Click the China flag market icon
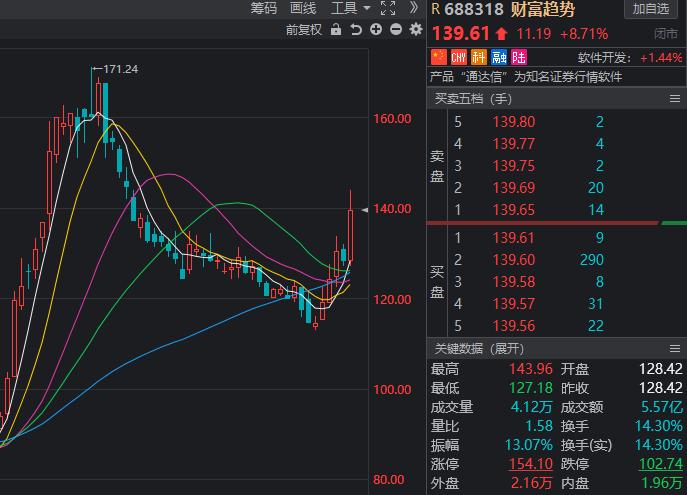This screenshot has width=687, height=495. 439,57
